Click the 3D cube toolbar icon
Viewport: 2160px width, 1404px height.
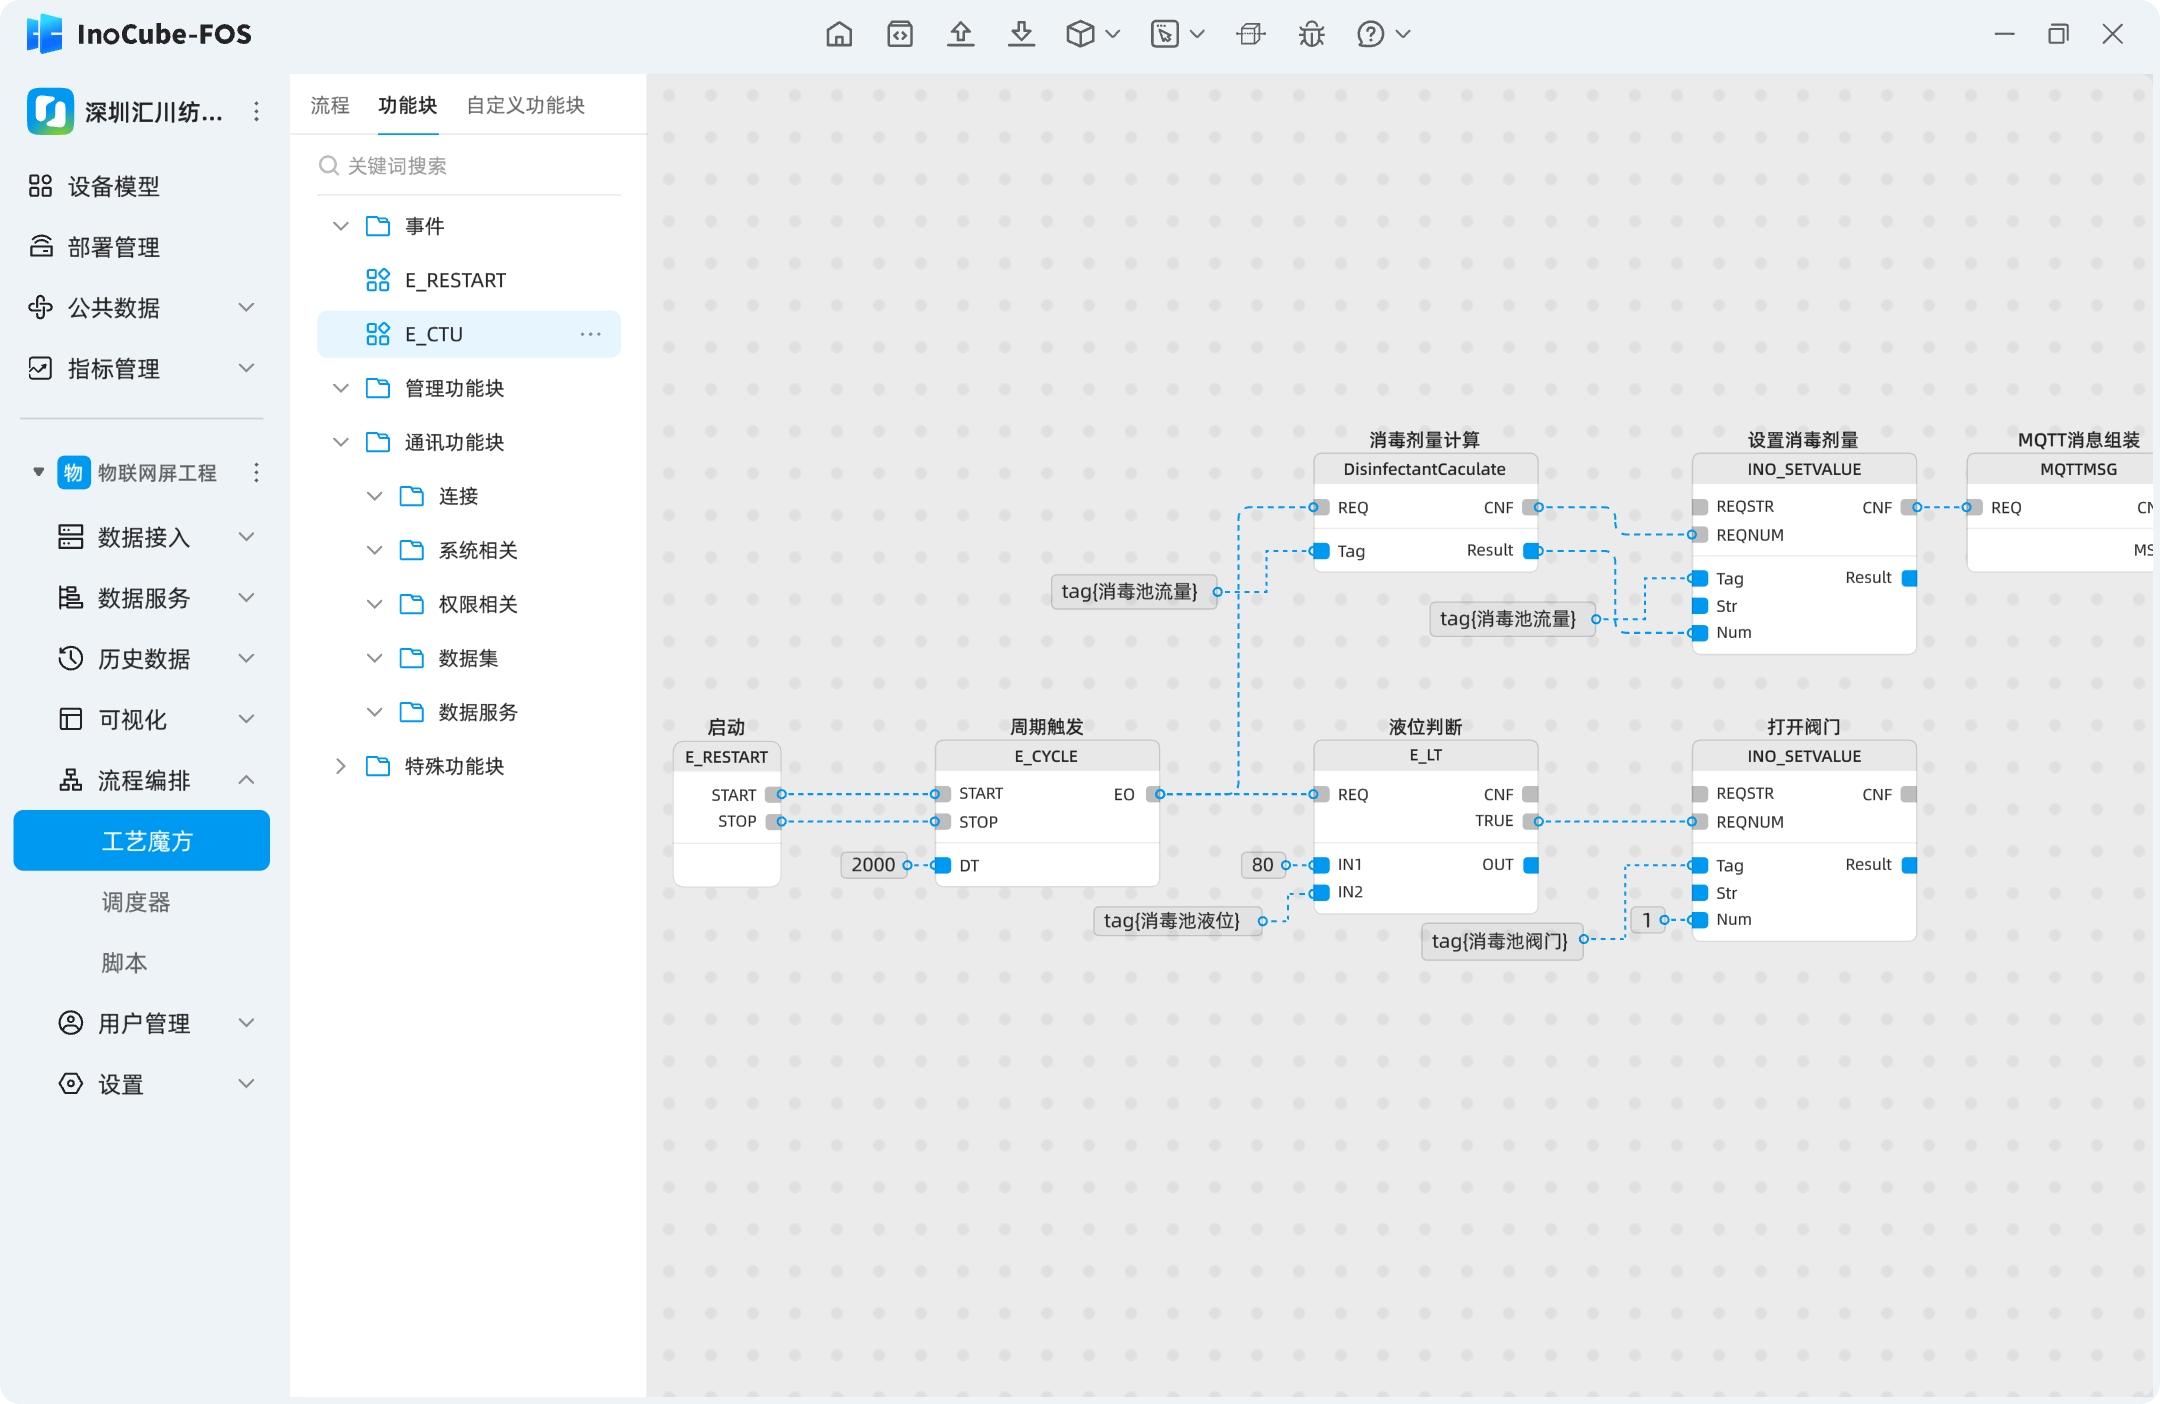point(1080,34)
